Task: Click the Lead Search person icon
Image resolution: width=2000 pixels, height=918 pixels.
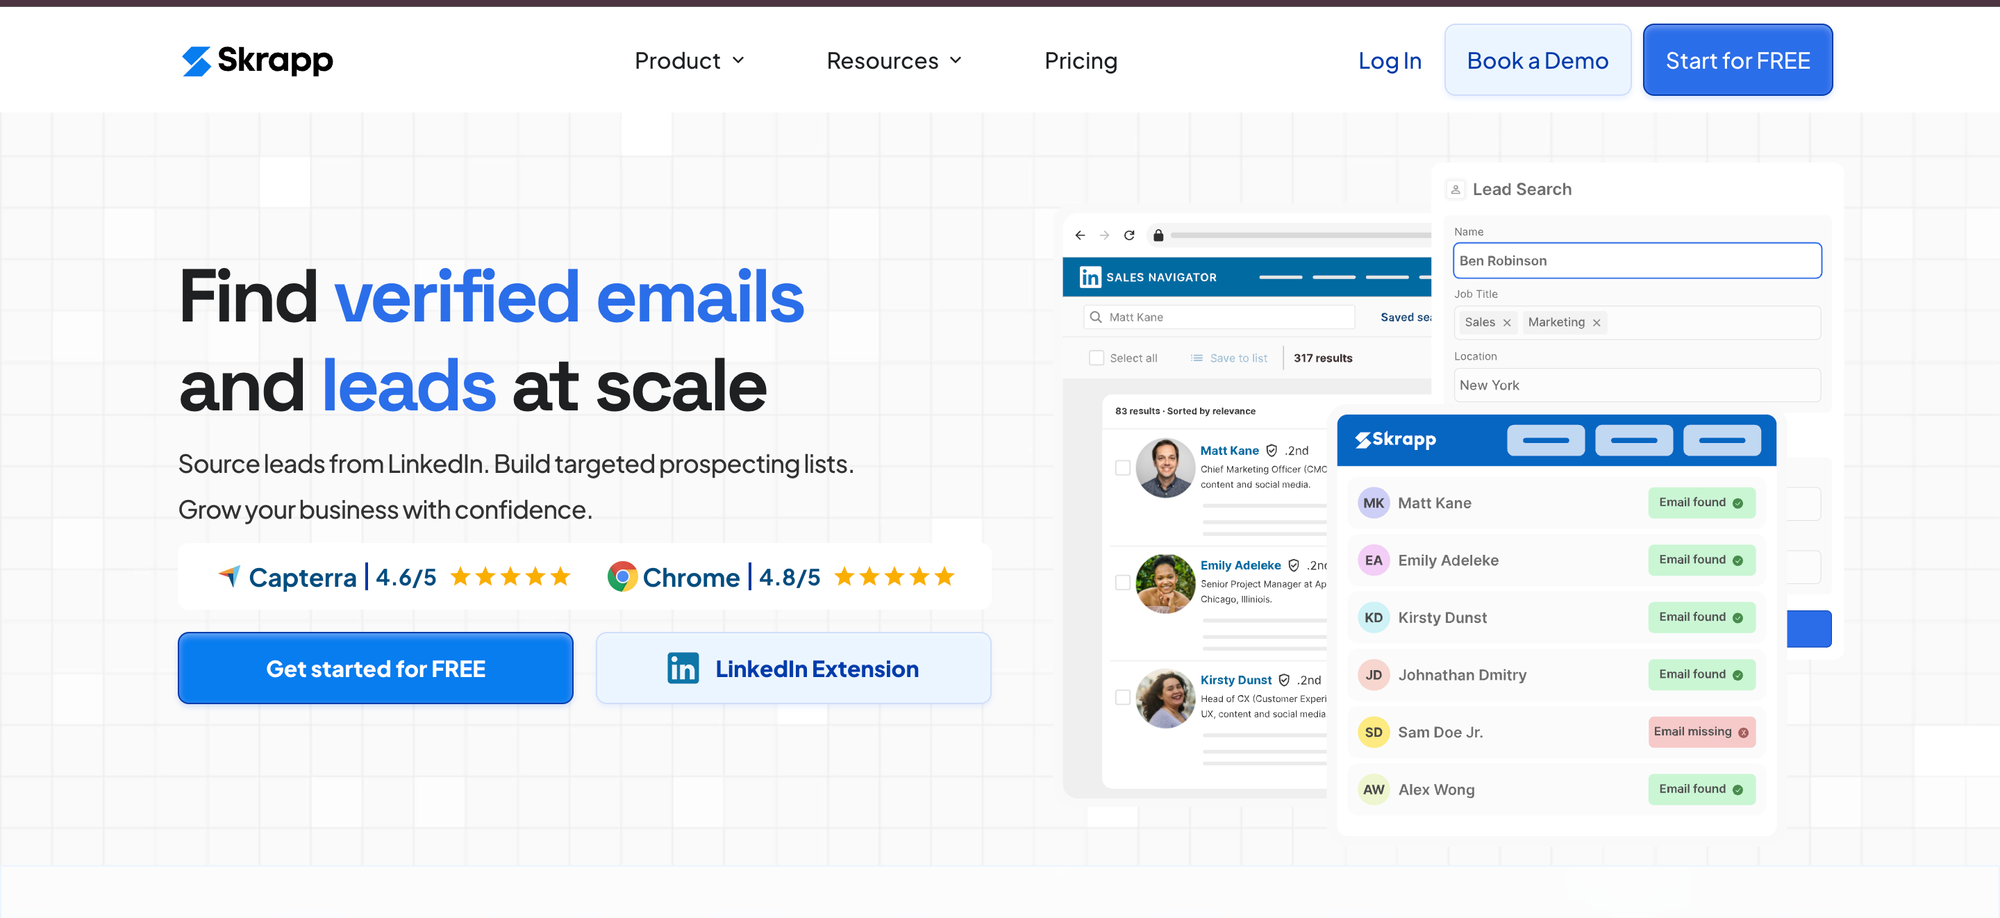Action: click(x=1455, y=188)
